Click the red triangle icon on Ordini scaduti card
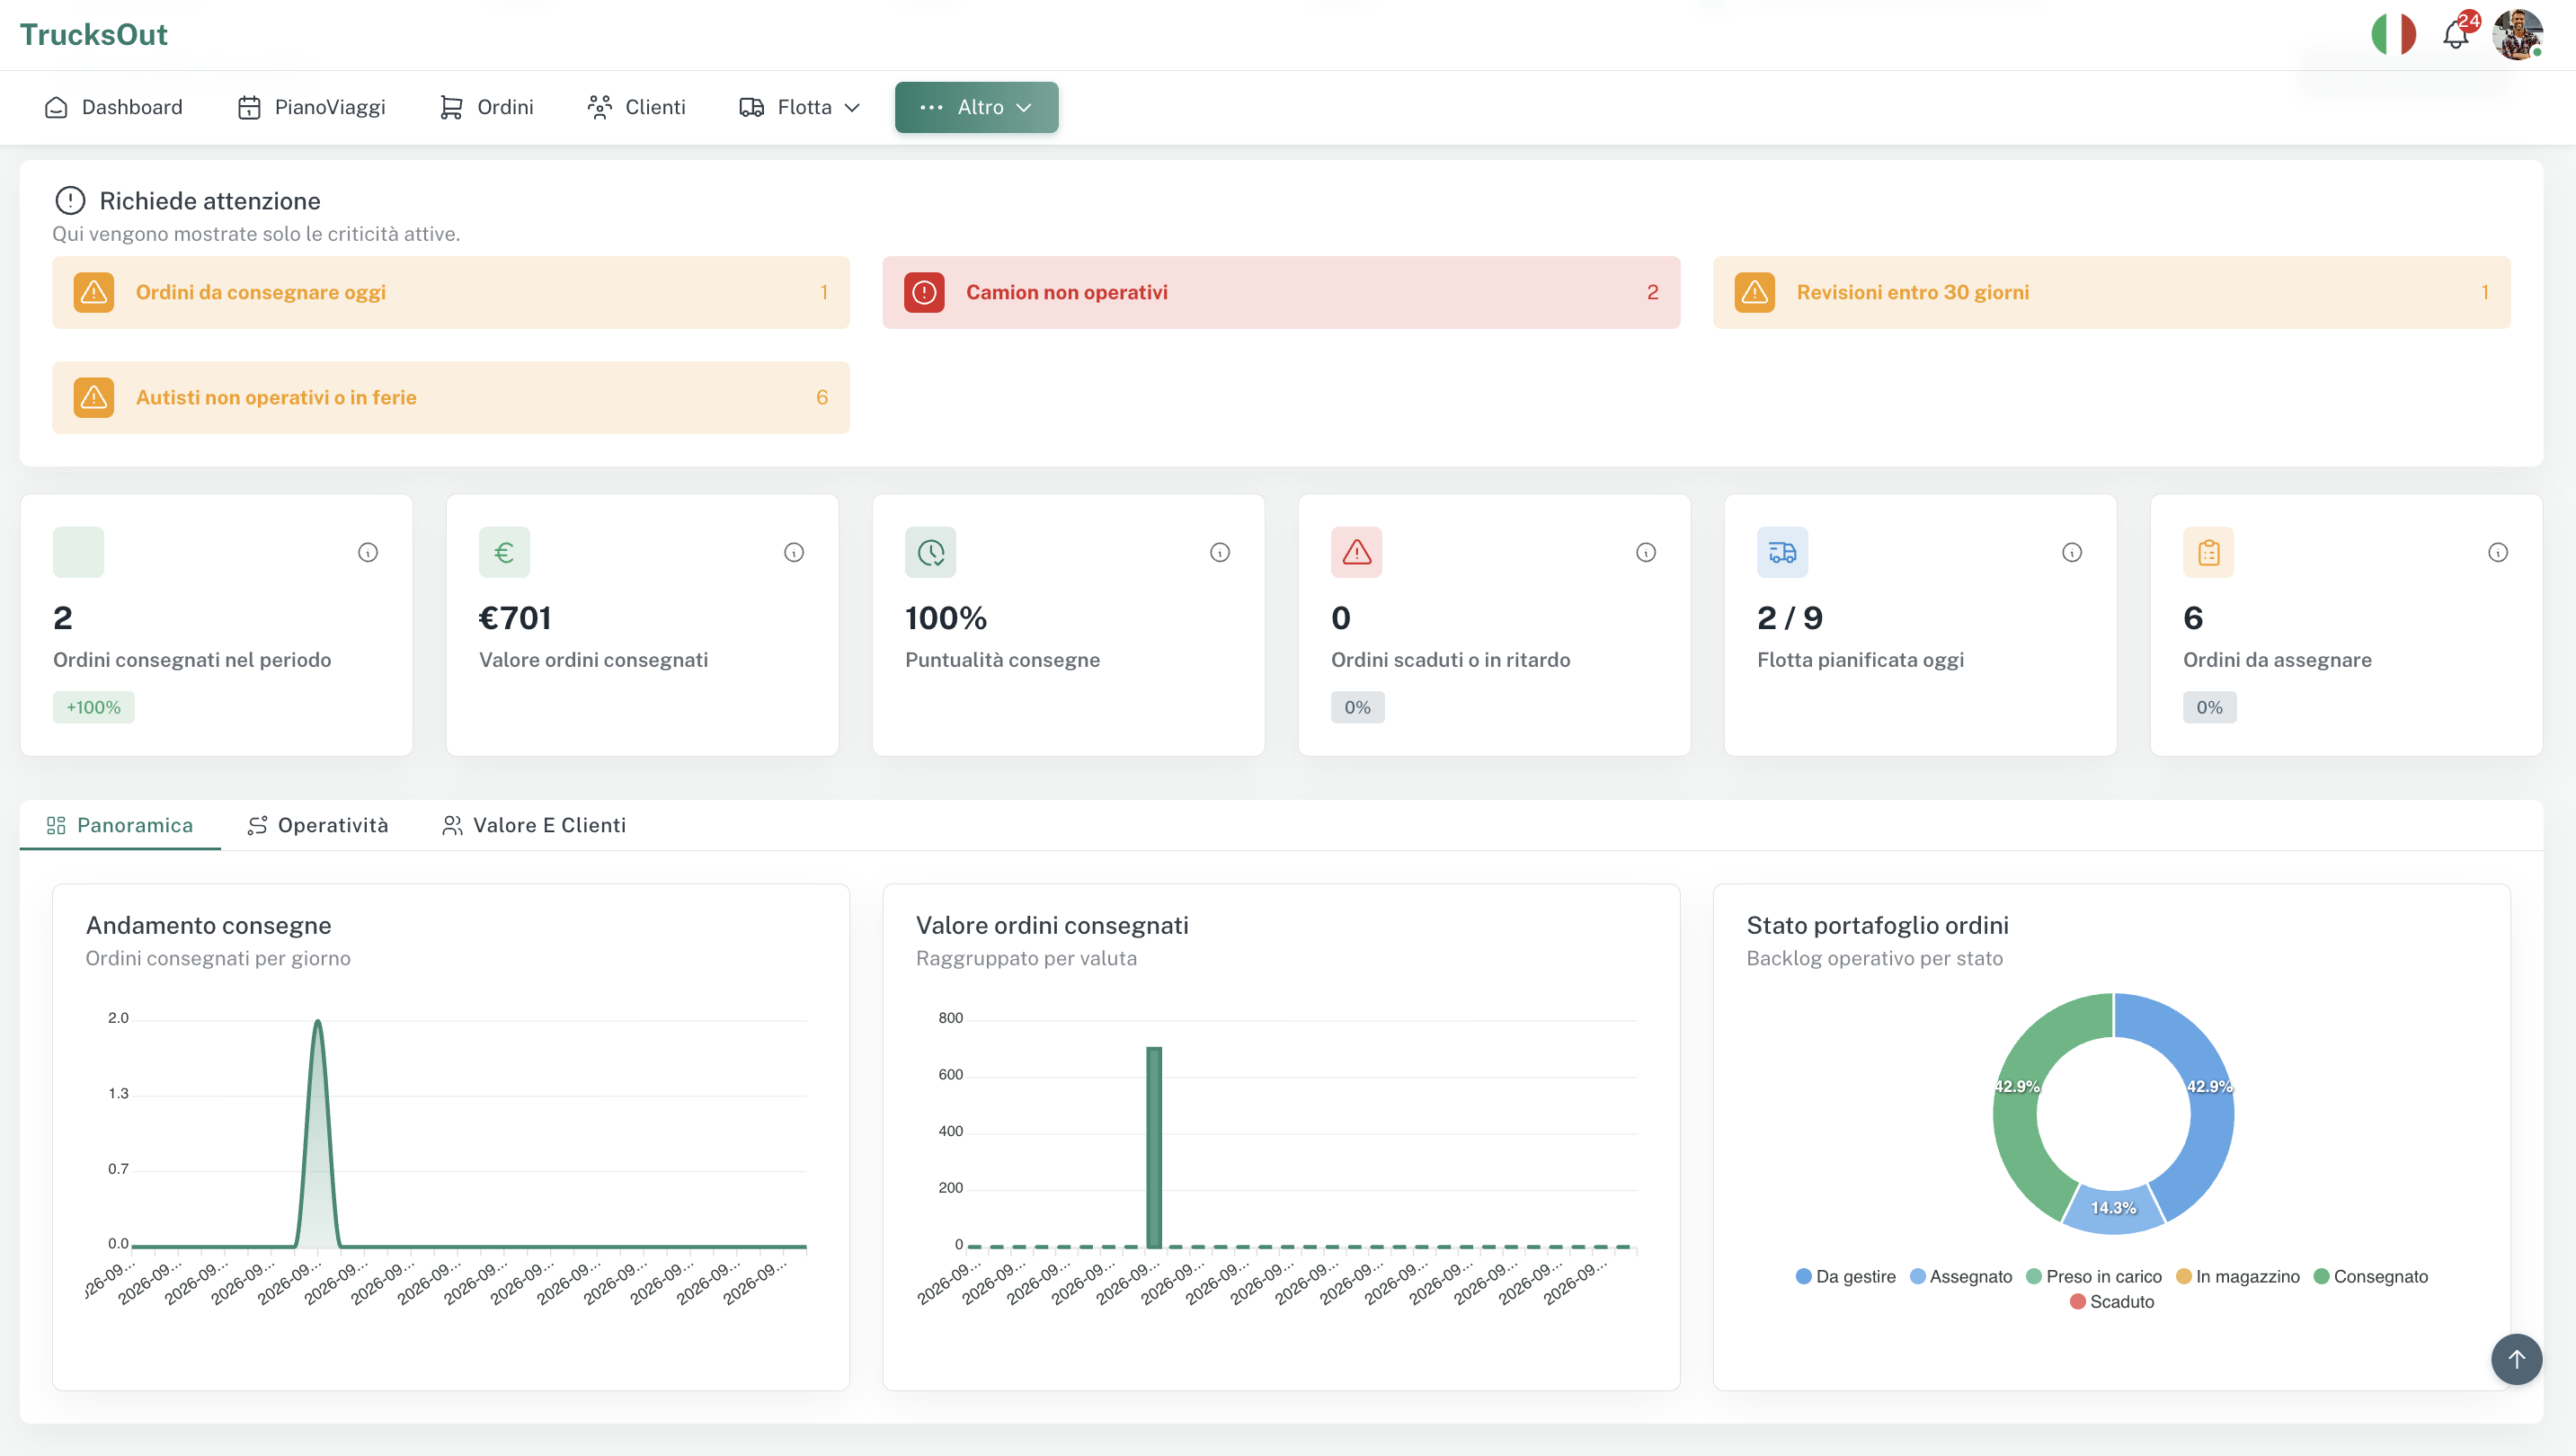This screenshot has width=2576, height=1456. click(1356, 552)
